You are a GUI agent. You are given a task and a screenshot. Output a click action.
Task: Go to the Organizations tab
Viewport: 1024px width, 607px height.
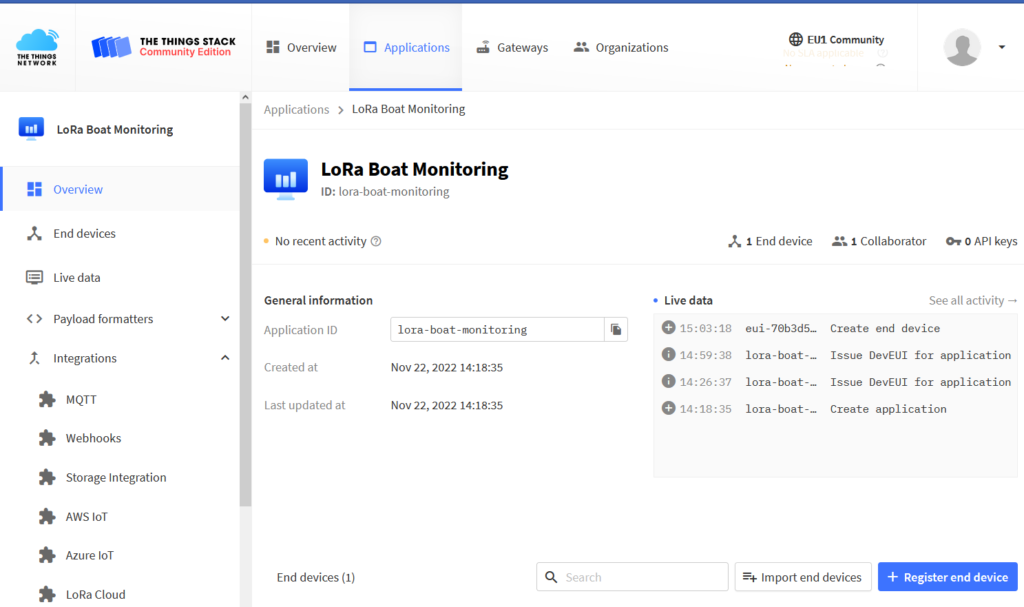(621, 47)
